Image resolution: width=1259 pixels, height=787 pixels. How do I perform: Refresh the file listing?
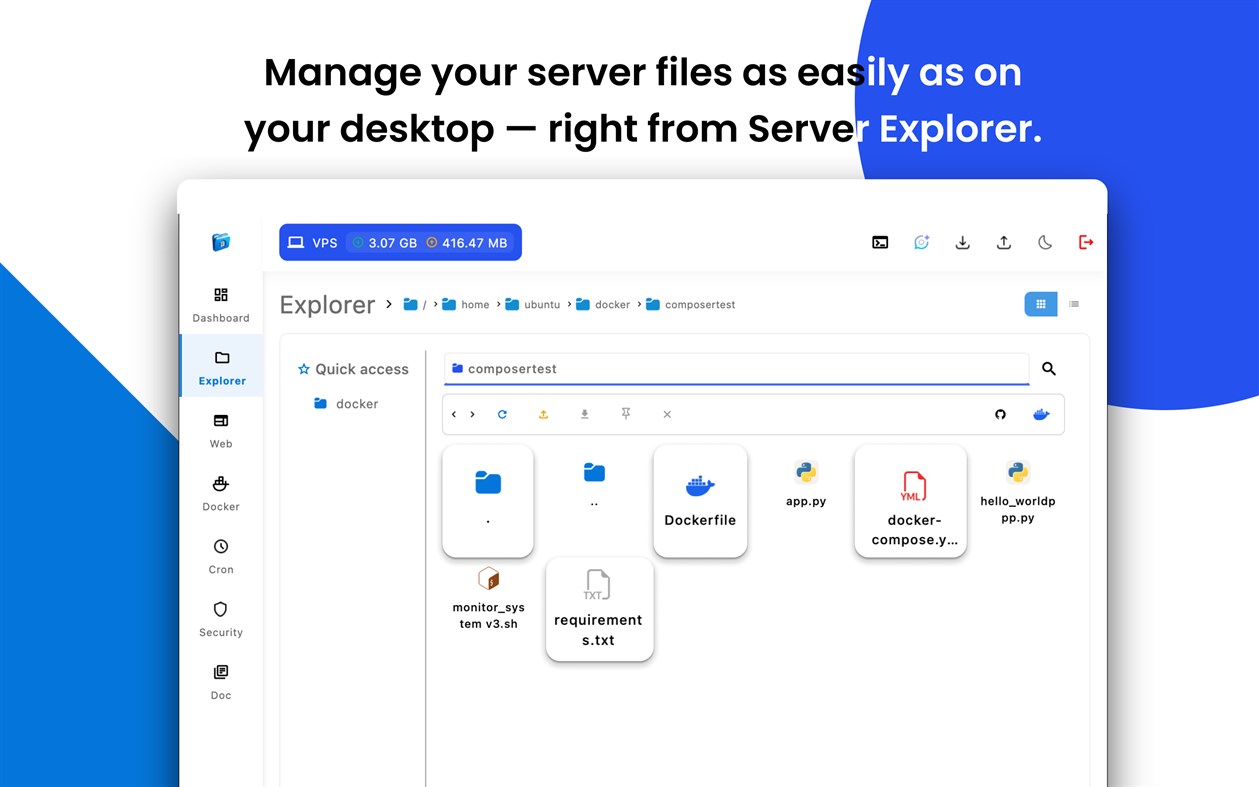(x=502, y=413)
